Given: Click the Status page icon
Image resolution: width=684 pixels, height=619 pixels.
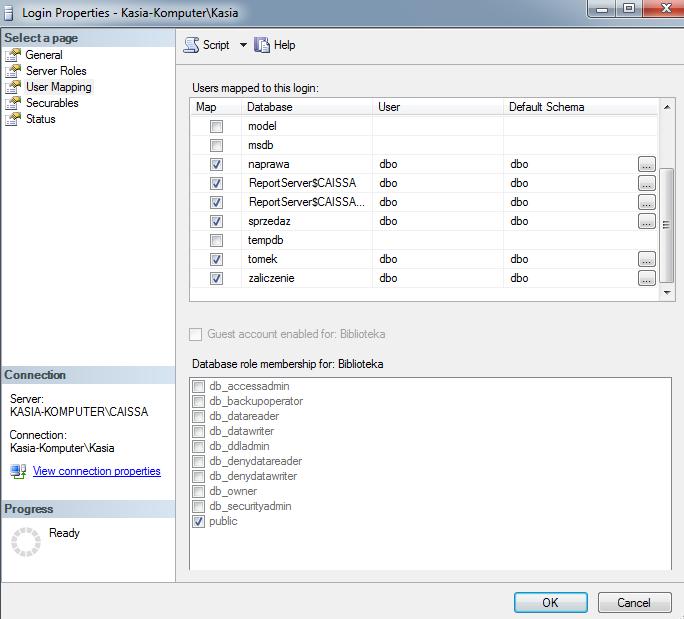Looking at the screenshot, I should tap(13, 119).
